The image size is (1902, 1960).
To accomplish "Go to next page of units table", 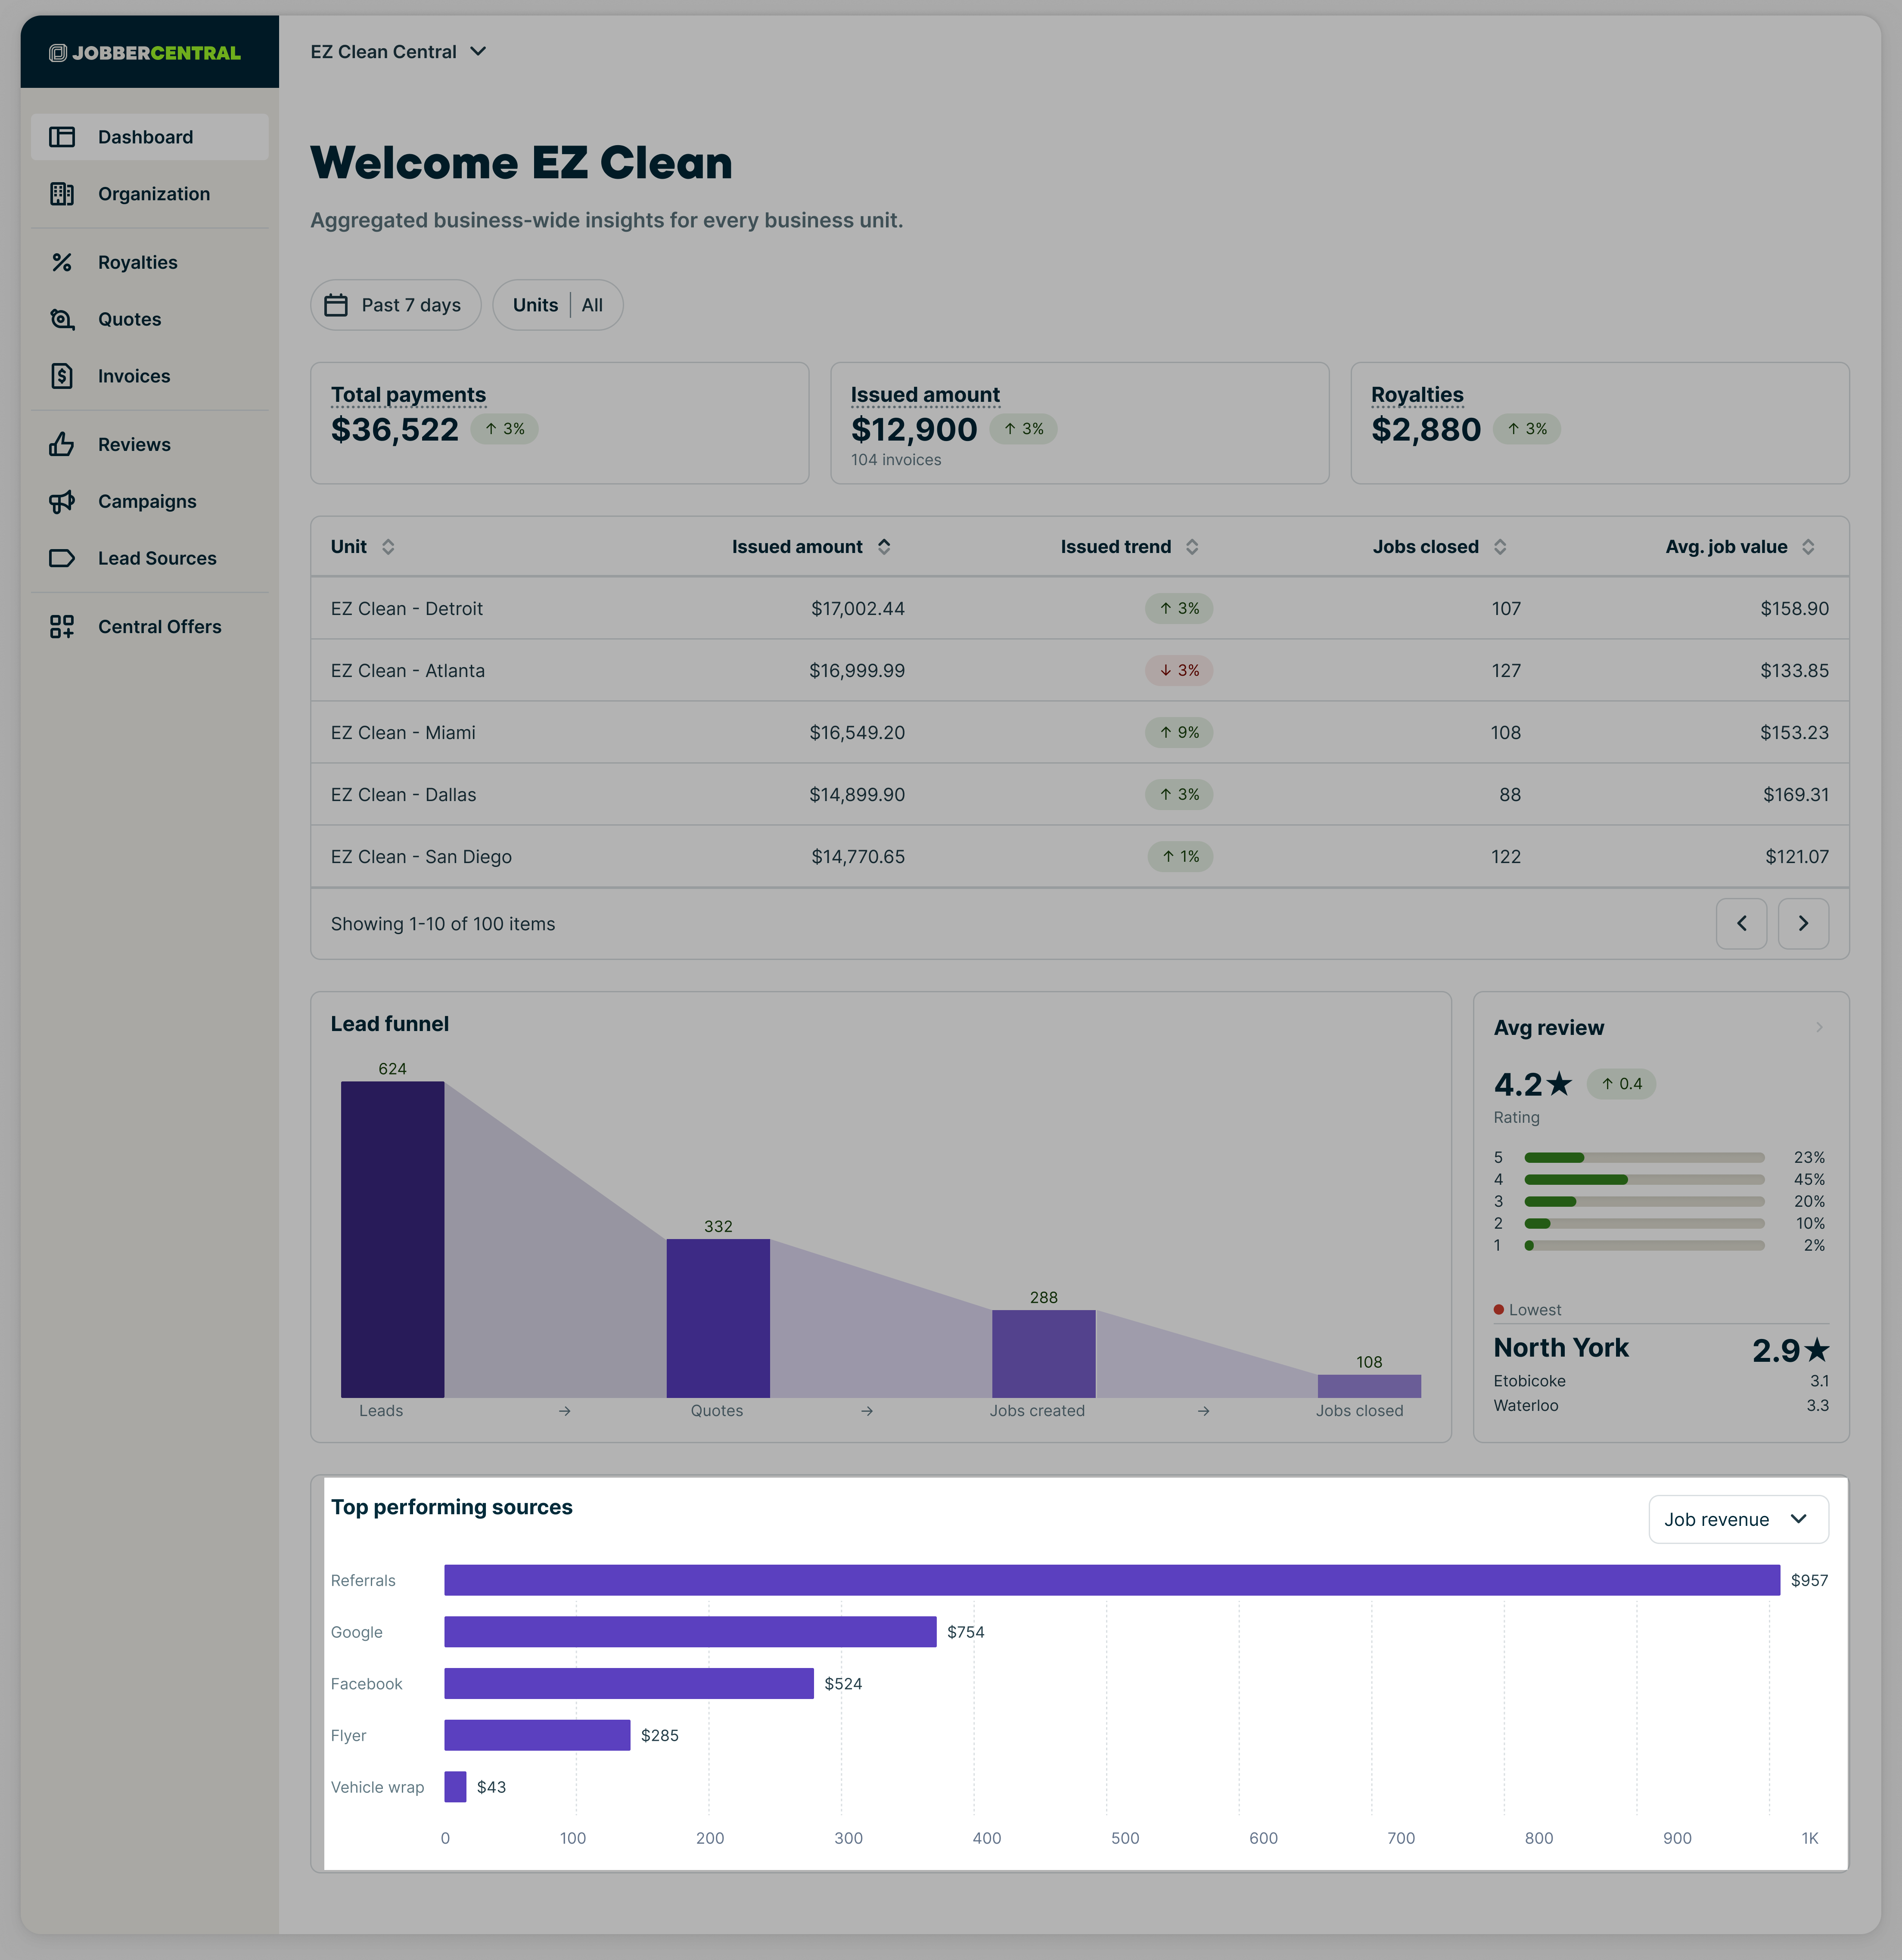I will (x=1803, y=924).
